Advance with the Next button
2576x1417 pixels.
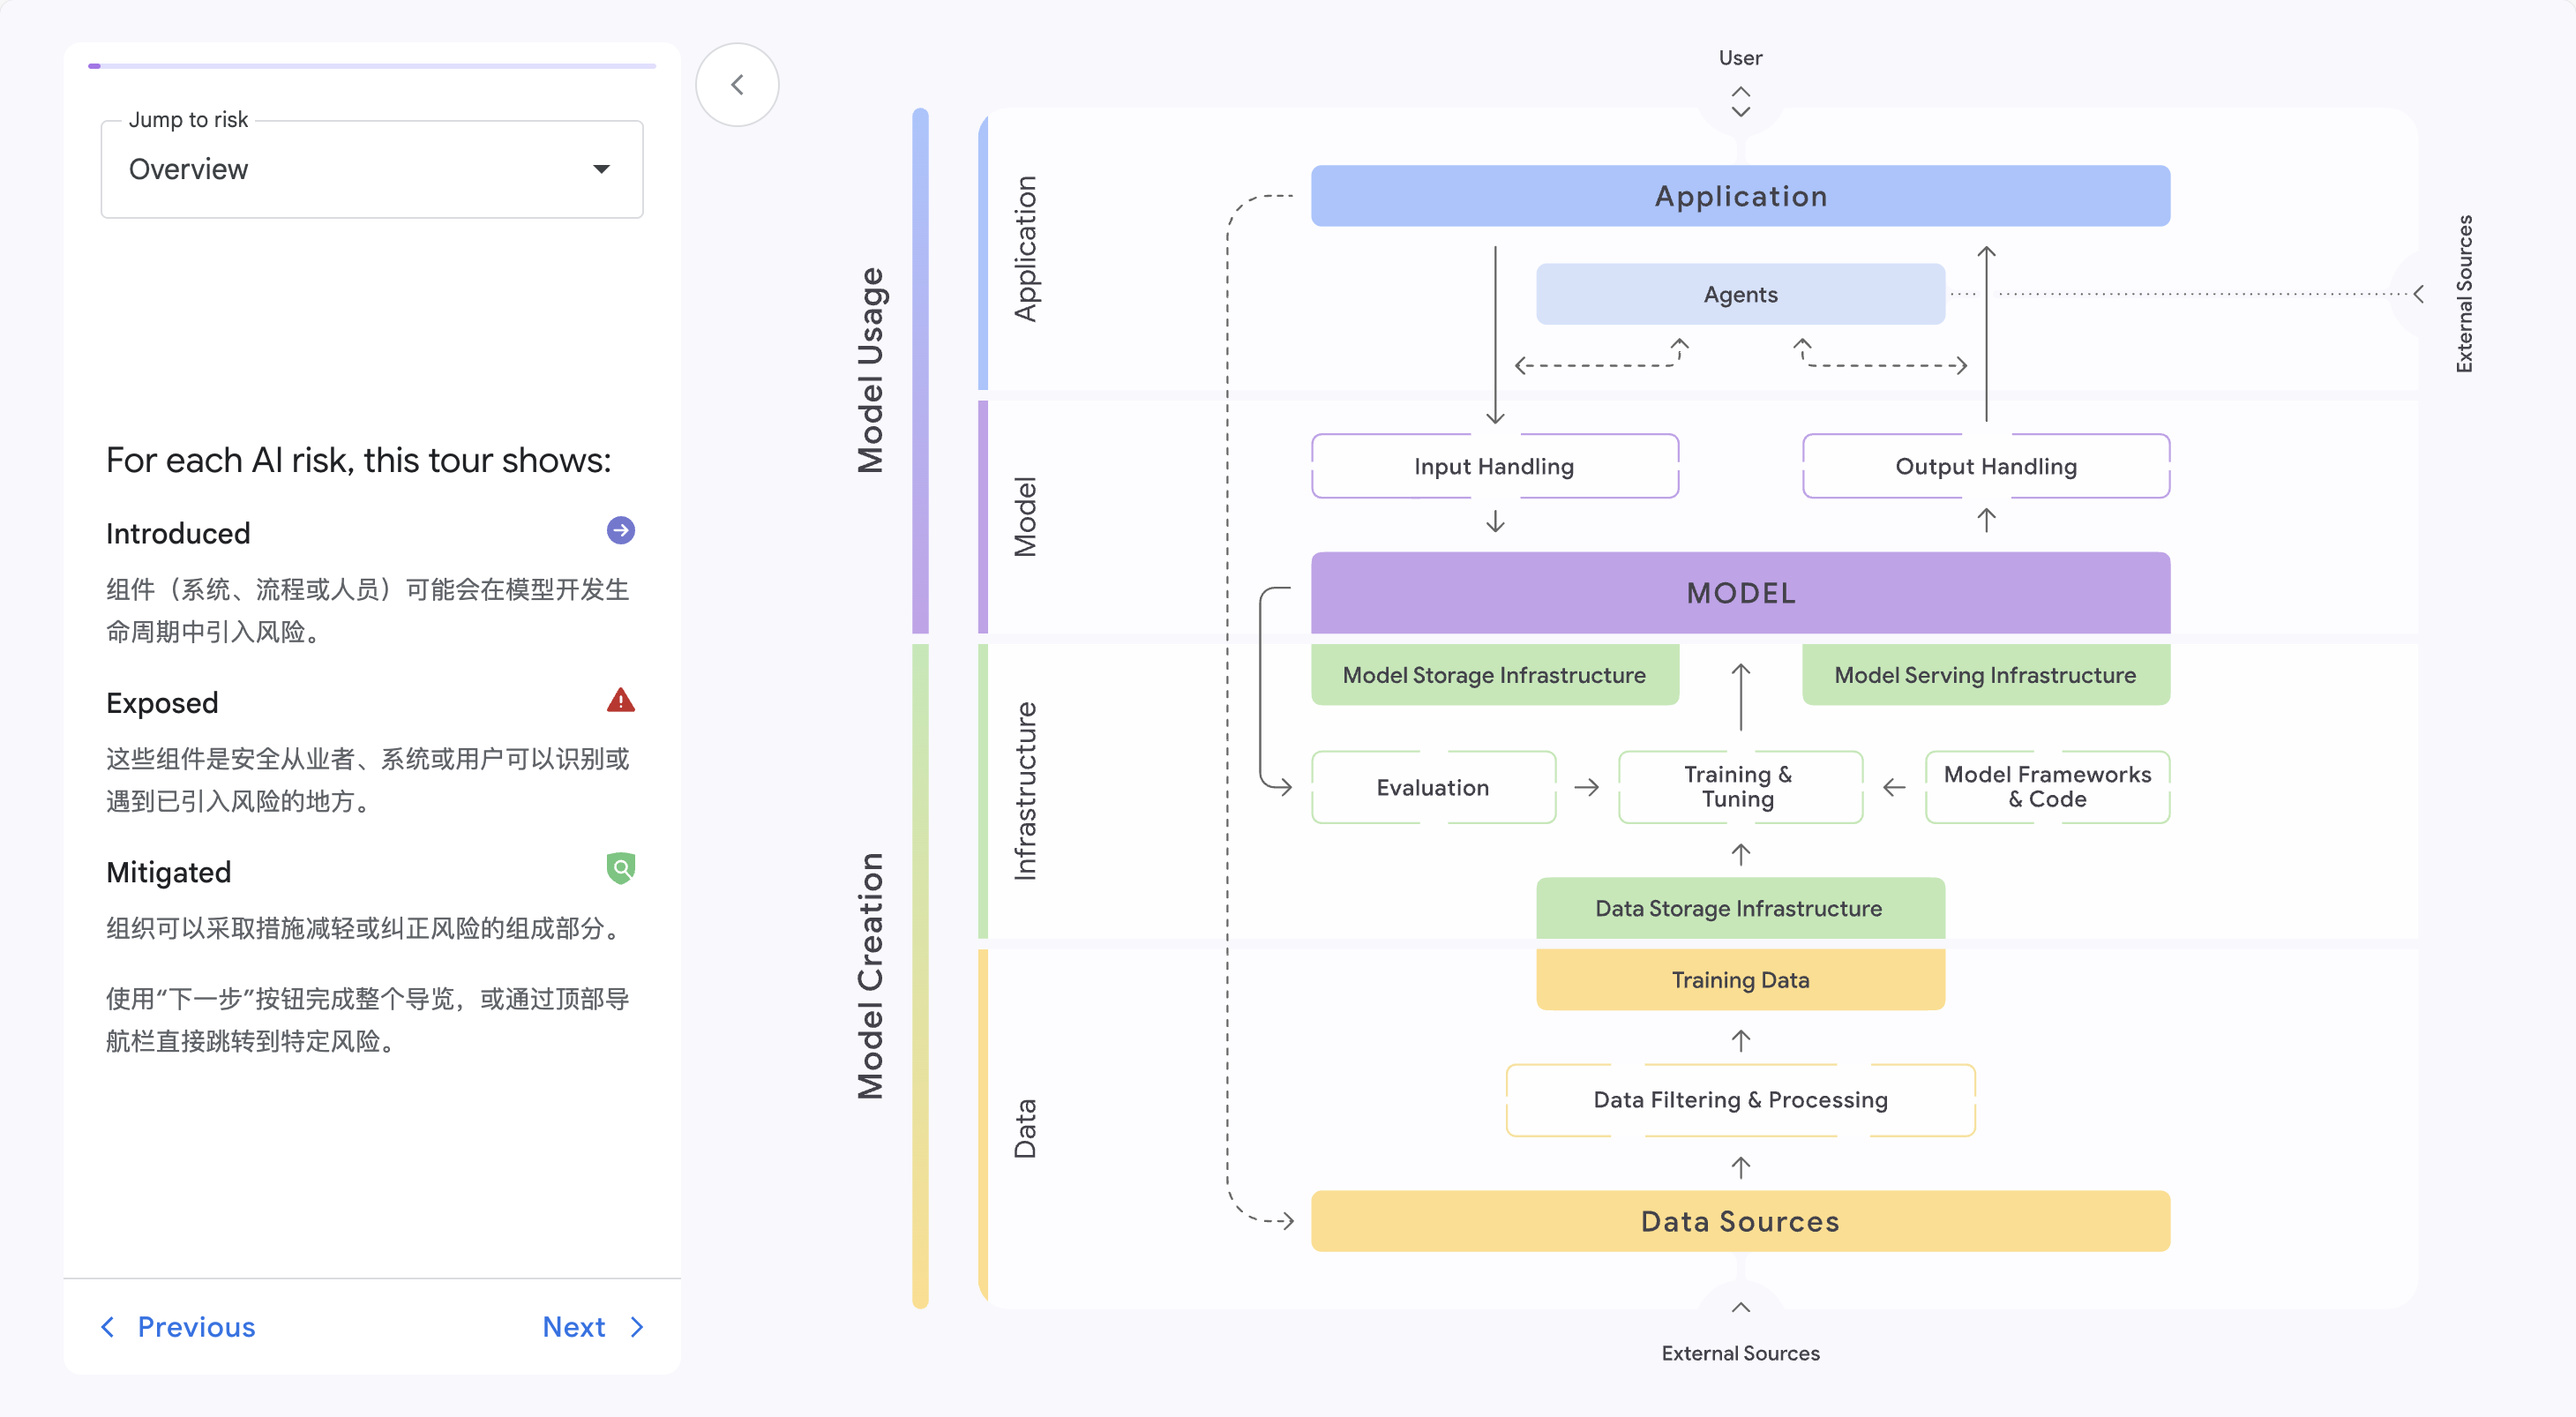point(574,1327)
